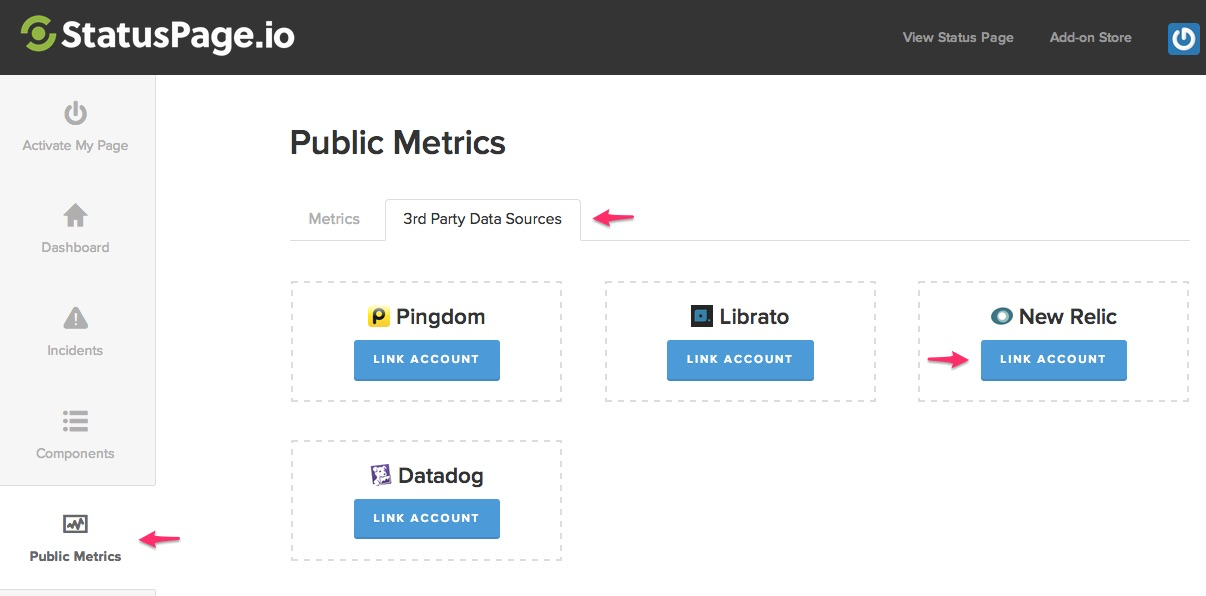Image resolution: width=1206 pixels, height=596 pixels.
Task: Switch to the Metrics tab
Action: click(334, 218)
